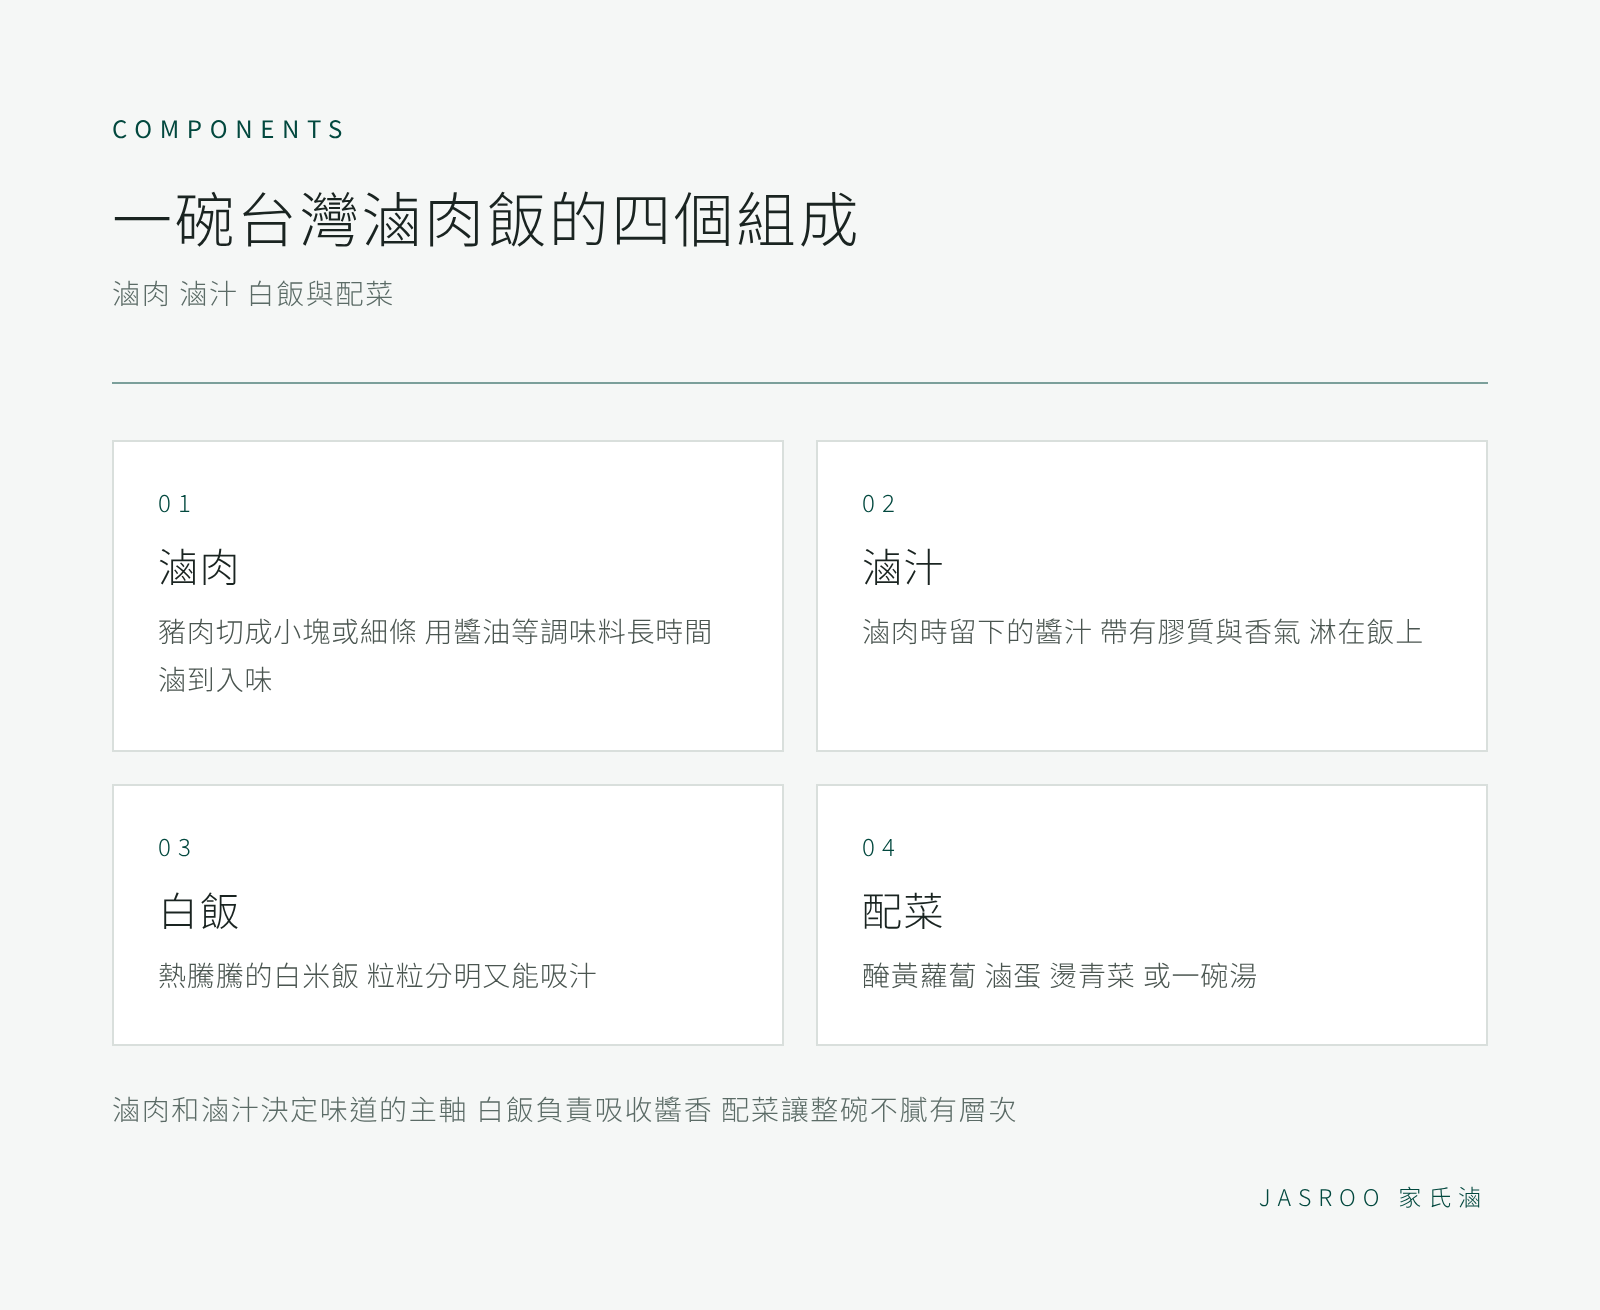Click description 熱騰騰的白米飯 粒粒分明又能吸汁
Screen dimensions: 1600x1310
click(377, 976)
